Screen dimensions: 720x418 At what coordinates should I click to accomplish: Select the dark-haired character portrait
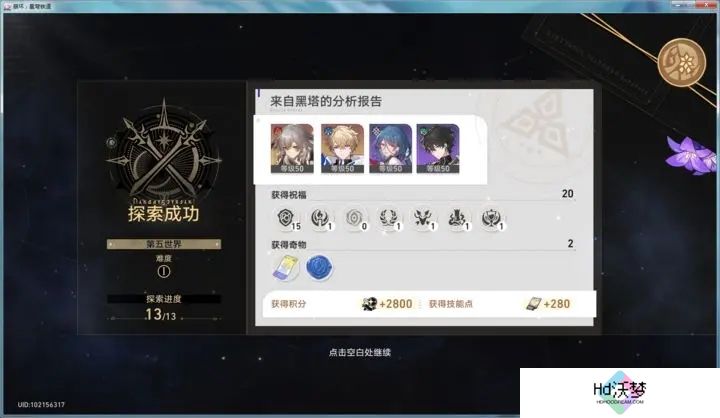tap(438, 148)
